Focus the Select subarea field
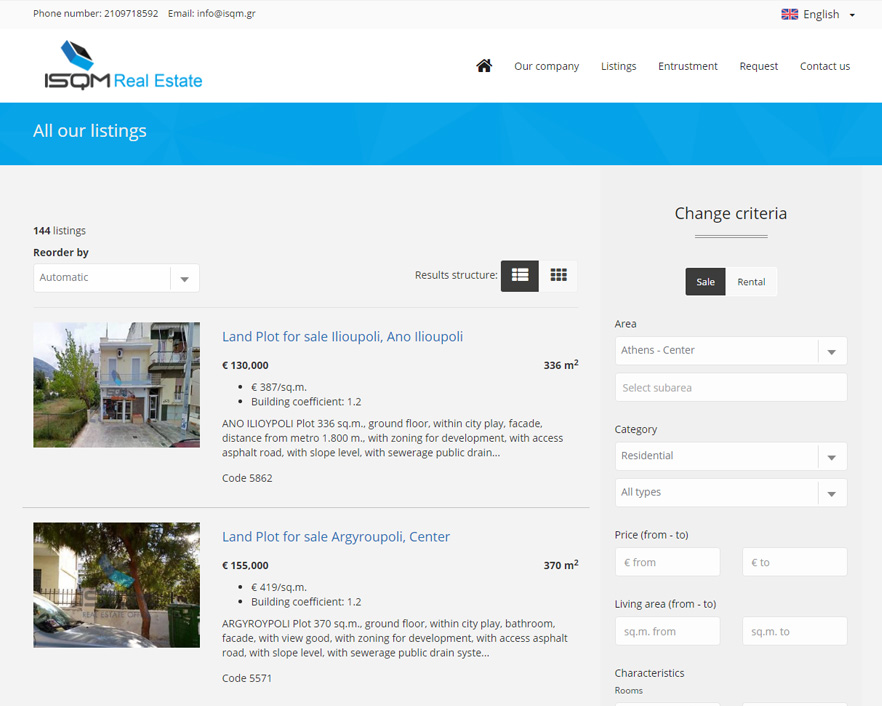The image size is (882, 706). 731,388
